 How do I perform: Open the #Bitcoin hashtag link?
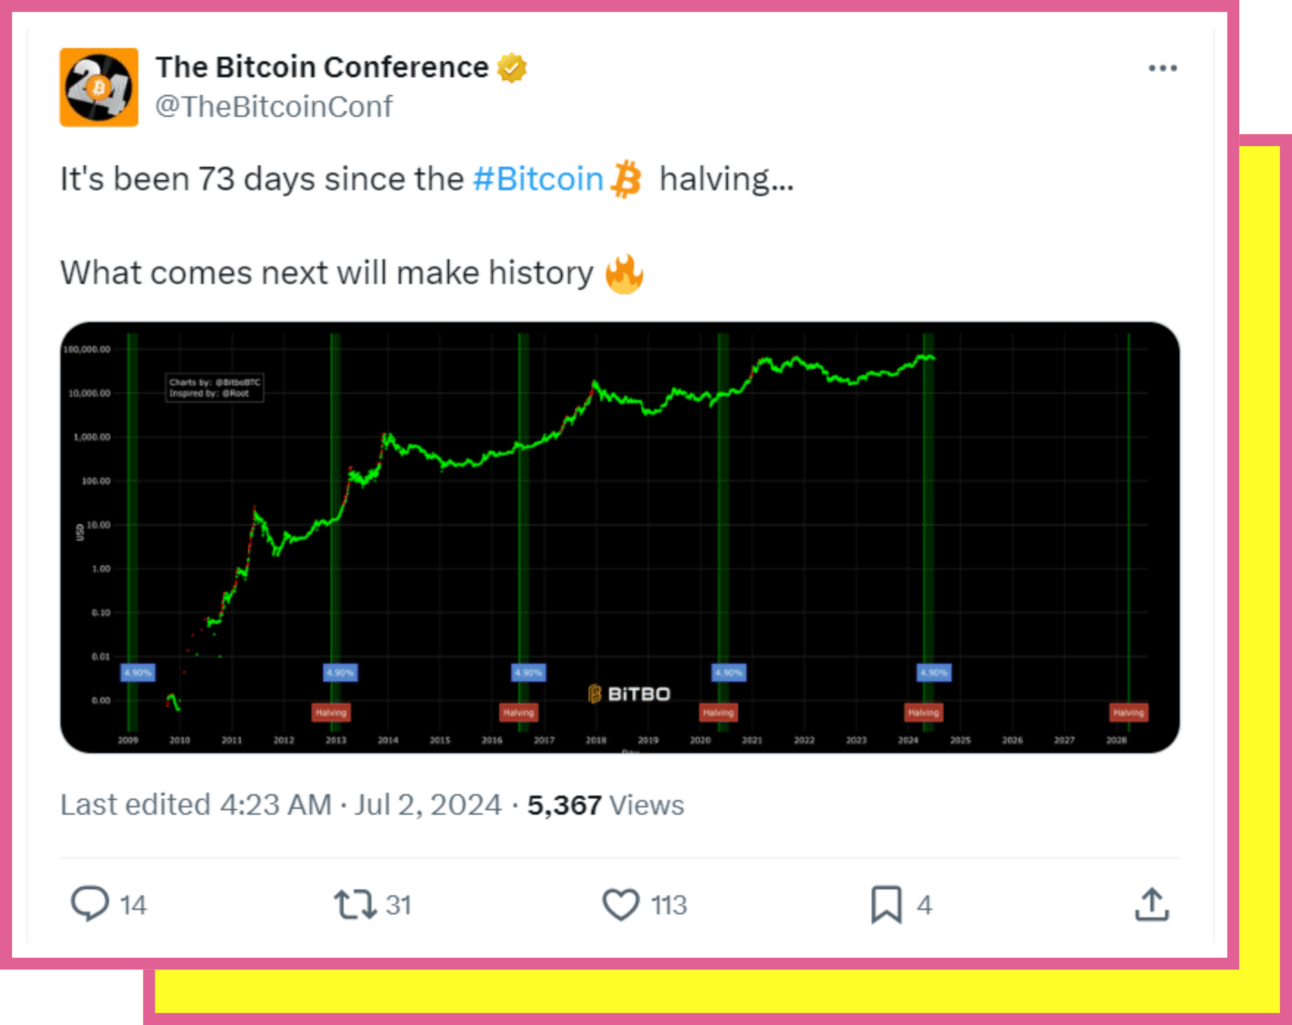(538, 179)
